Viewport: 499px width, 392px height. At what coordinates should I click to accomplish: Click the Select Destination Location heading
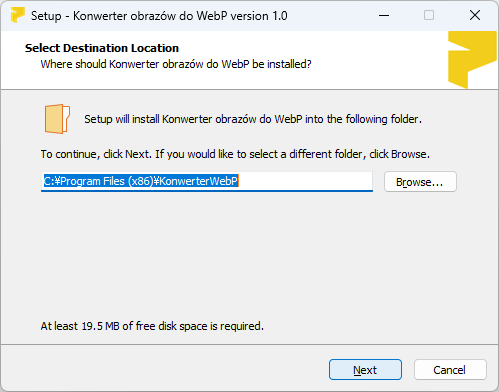pos(102,48)
